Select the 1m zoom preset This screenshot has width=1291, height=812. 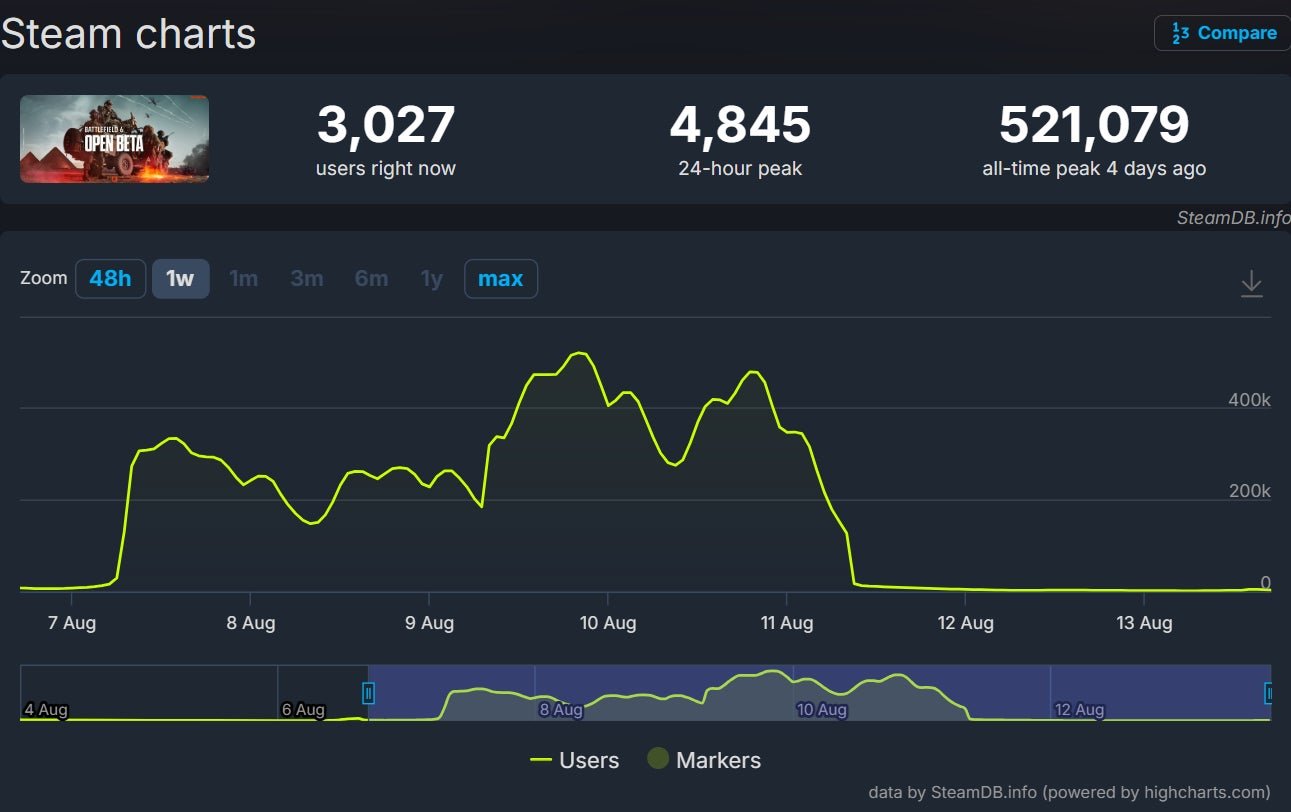(243, 279)
